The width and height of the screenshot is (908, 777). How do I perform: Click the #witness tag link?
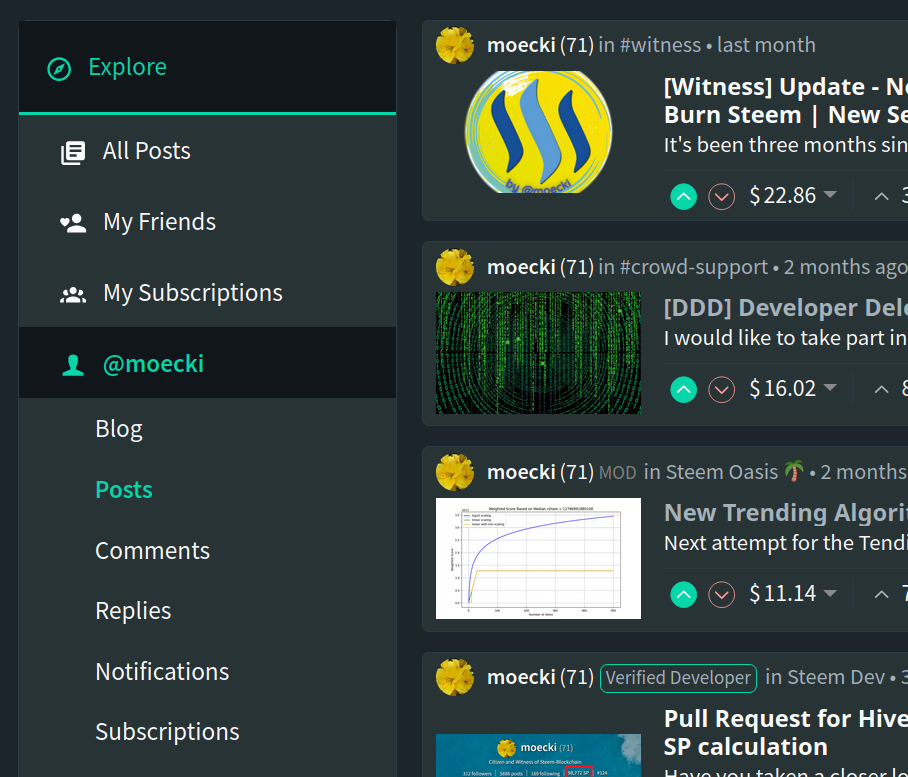tap(660, 45)
